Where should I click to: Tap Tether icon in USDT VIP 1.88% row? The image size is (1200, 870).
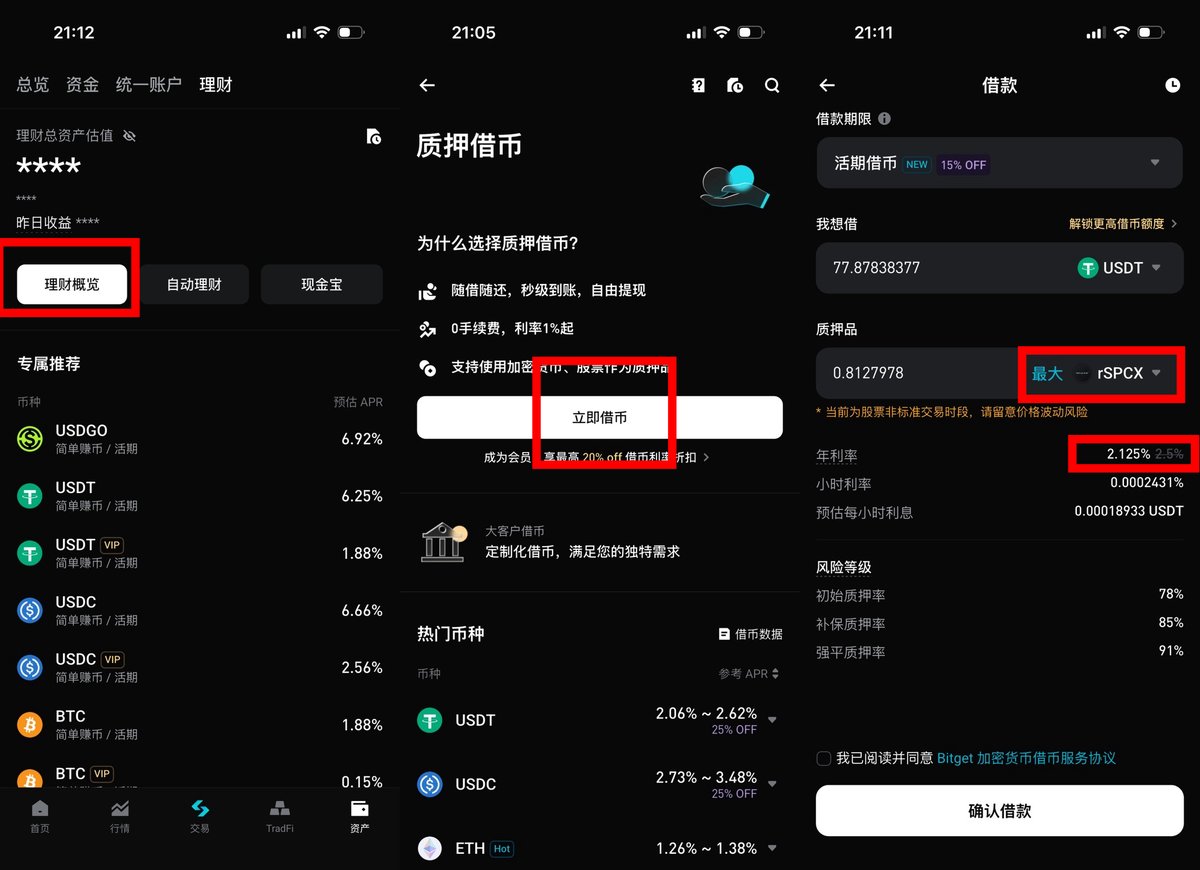(30, 552)
